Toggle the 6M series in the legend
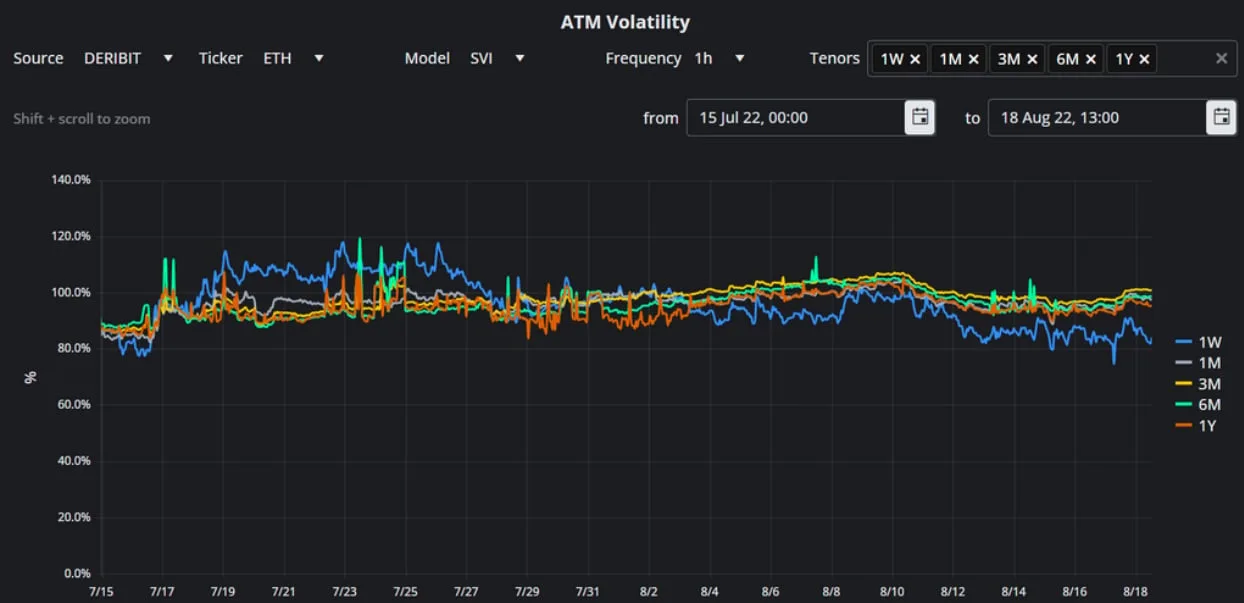The width and height of the screenshot is (1244, 603). 1199,405
